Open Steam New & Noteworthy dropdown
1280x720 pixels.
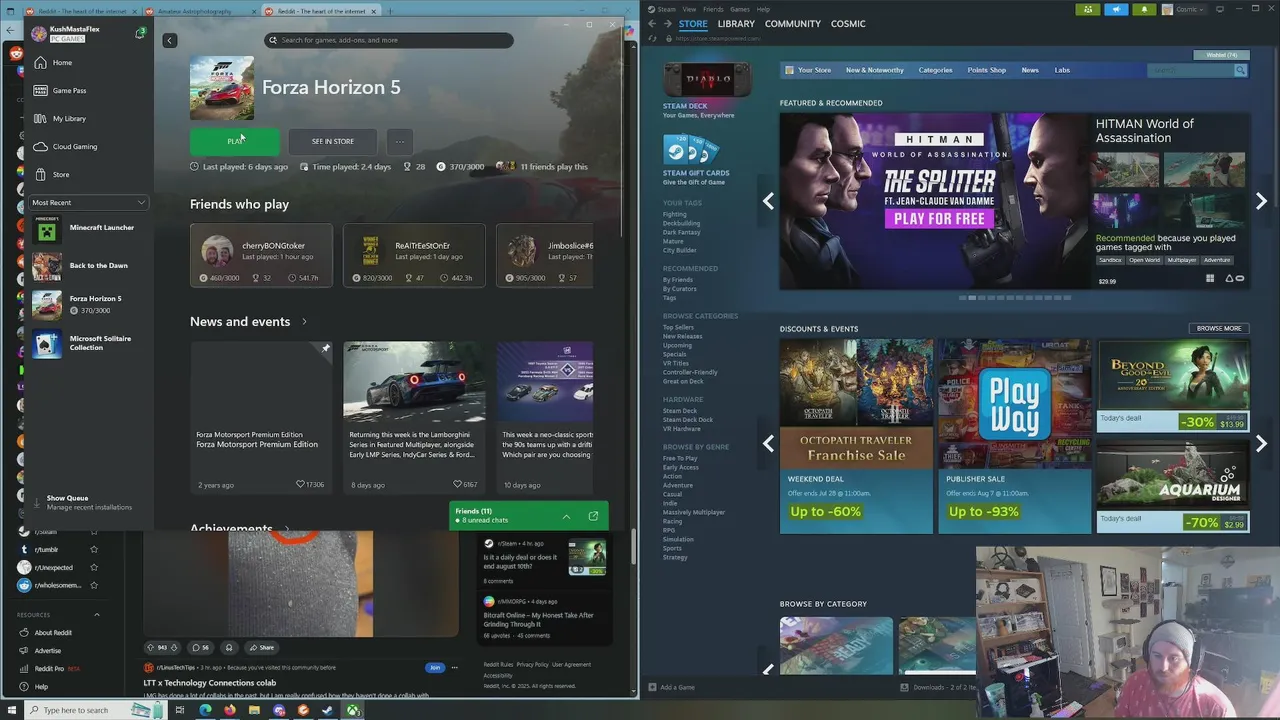click(x=874, y=70)
